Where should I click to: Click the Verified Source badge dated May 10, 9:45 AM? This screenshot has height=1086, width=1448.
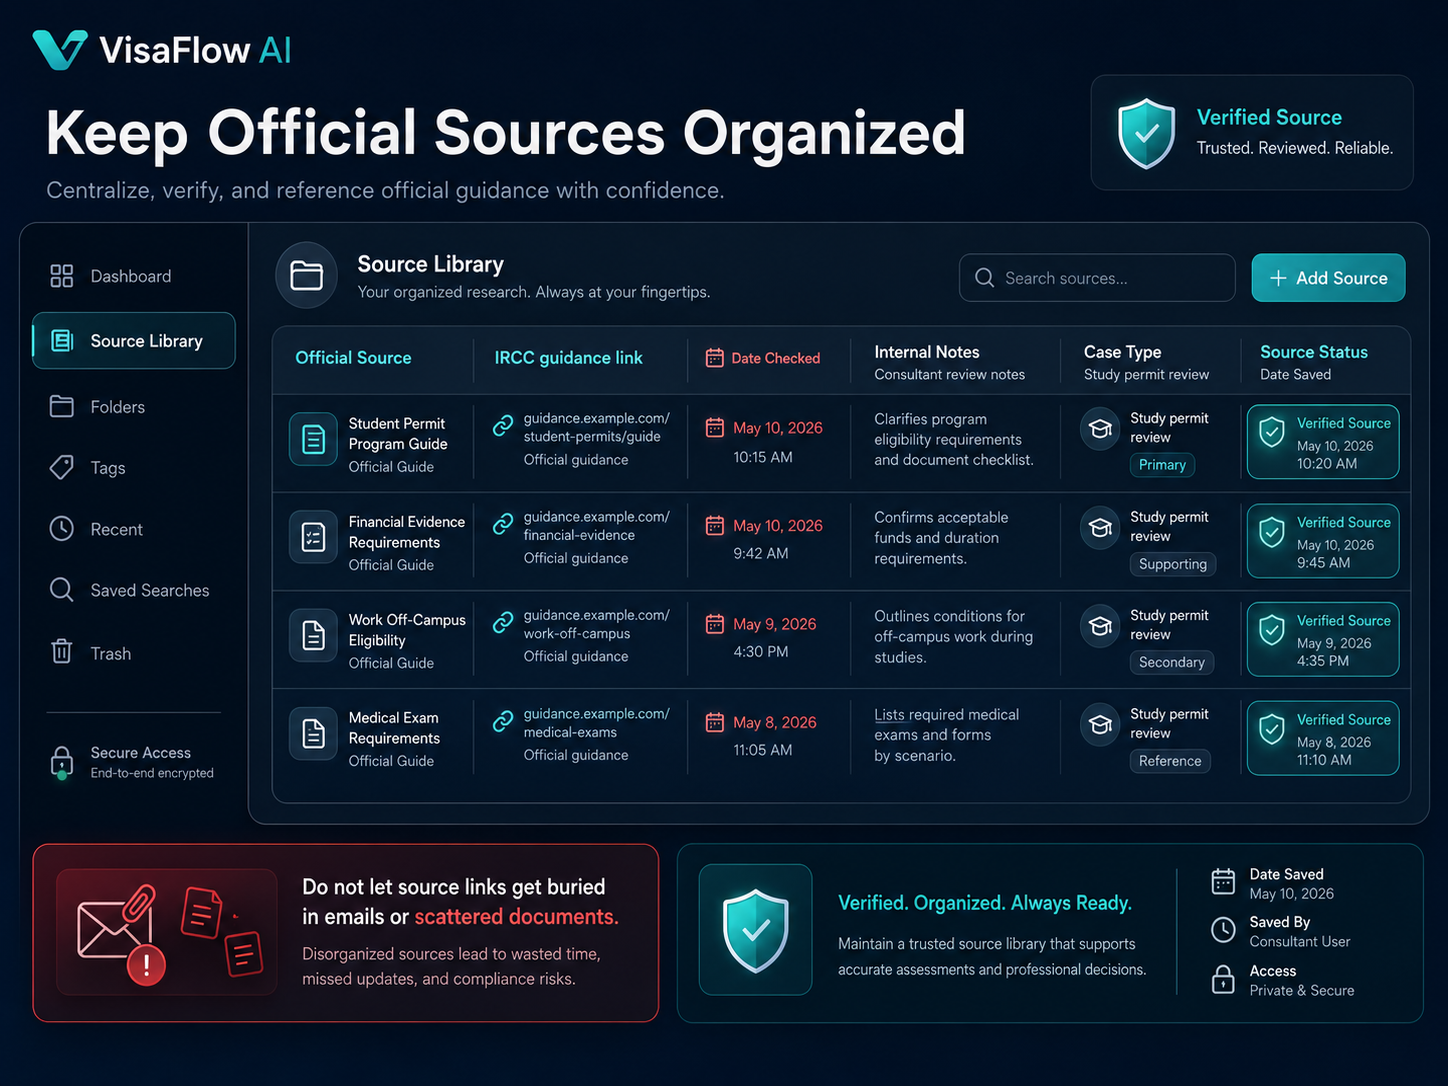(1323, 541)
